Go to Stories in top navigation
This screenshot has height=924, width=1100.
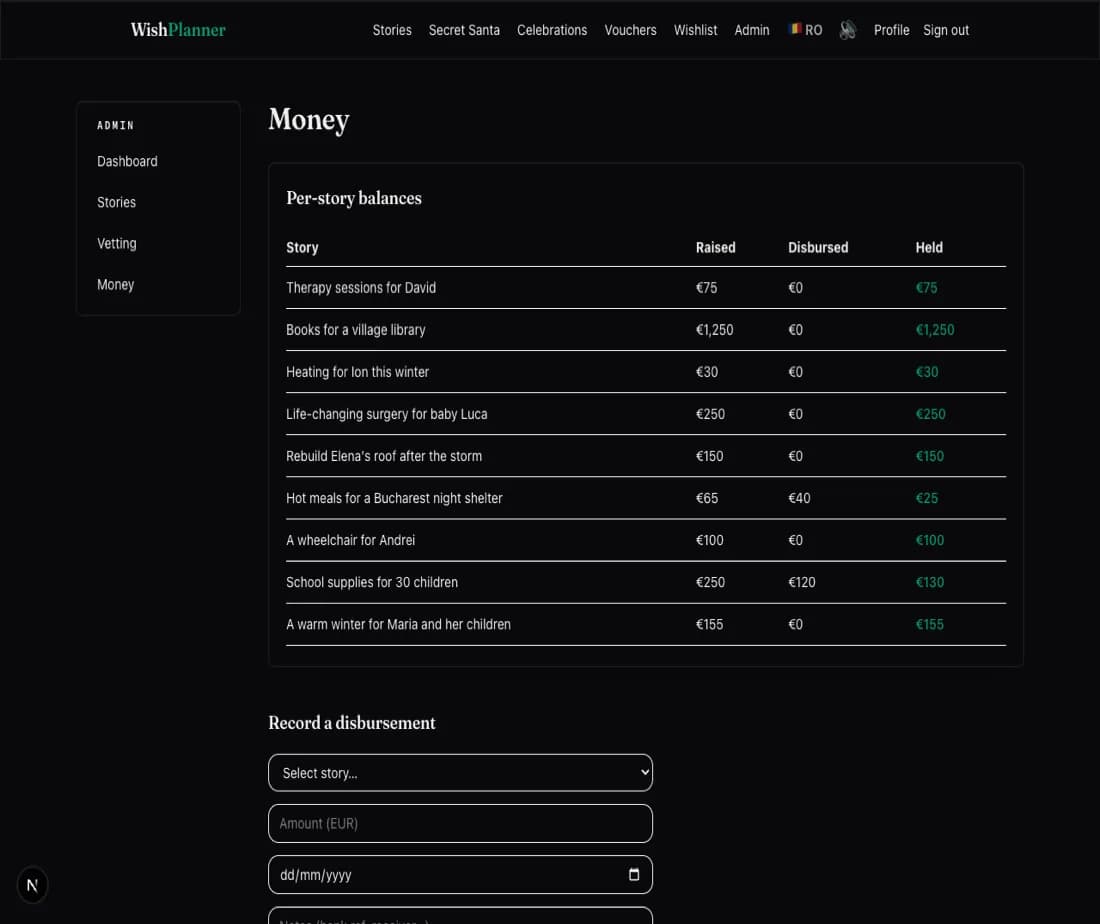pyautogui.click(x=391, y=30)
